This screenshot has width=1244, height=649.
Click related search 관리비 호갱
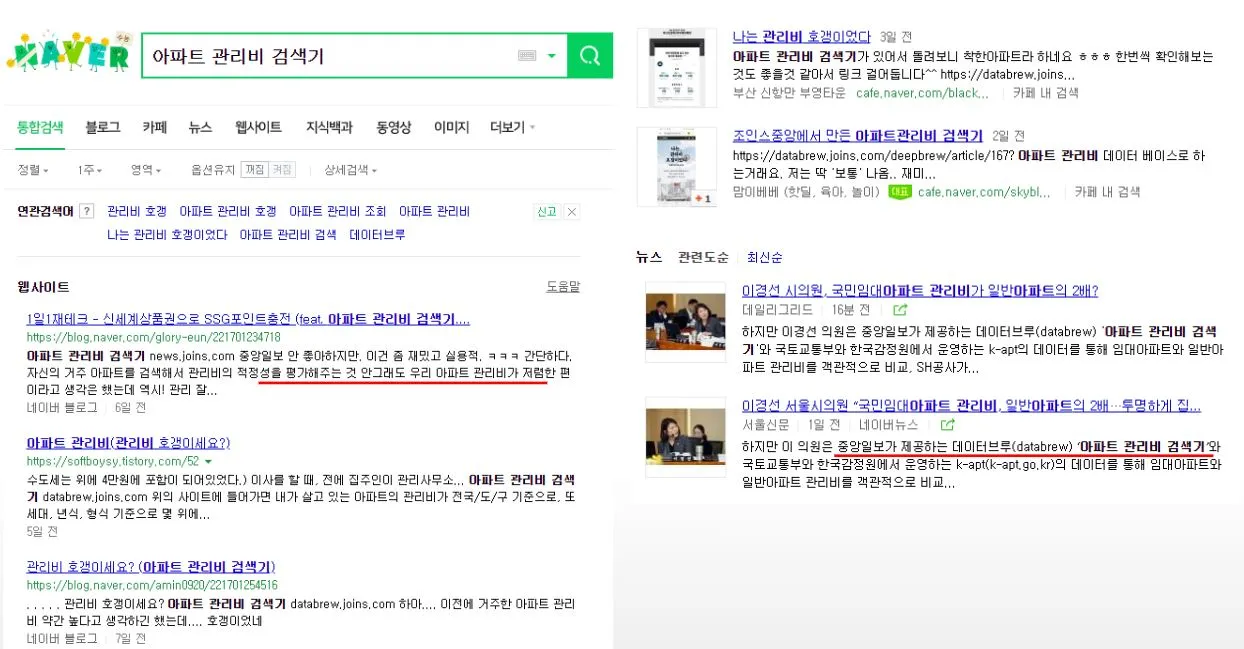click(x=137, y=211)
